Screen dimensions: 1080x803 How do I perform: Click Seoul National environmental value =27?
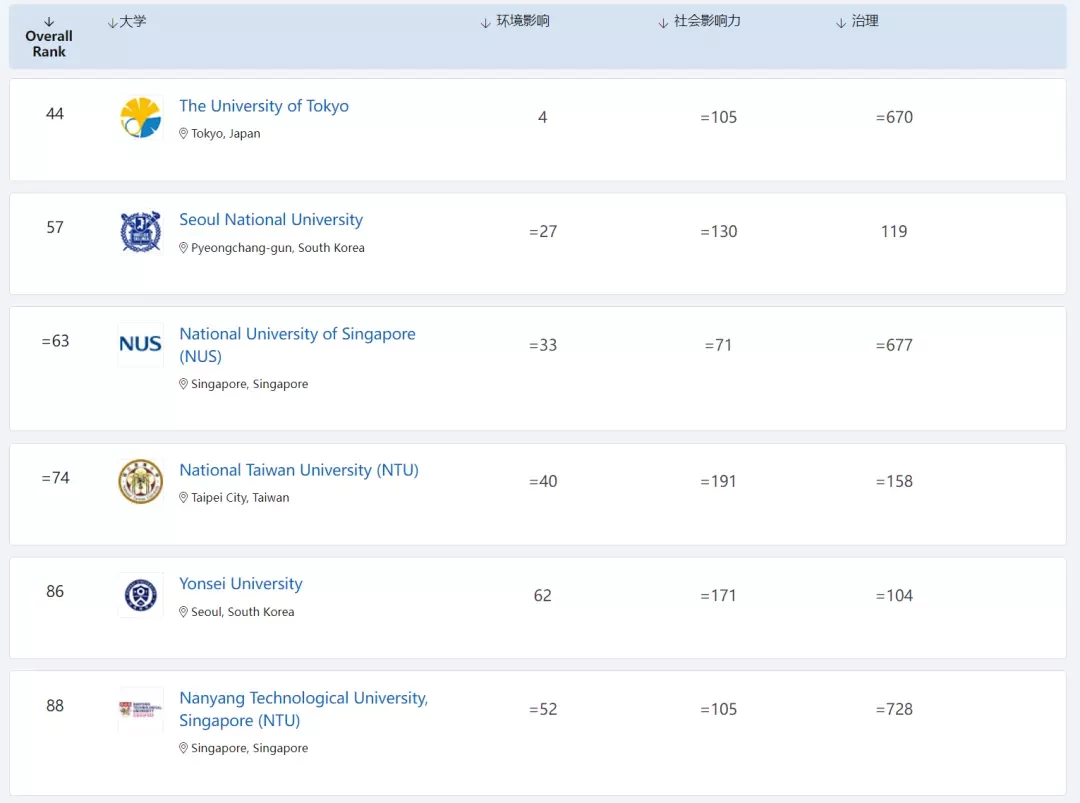pos(543,231)
